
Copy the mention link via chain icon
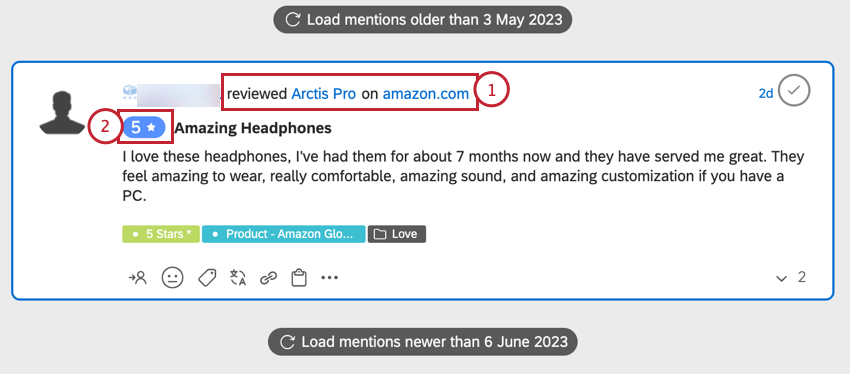pyautogui.click(x=268, y=279)
